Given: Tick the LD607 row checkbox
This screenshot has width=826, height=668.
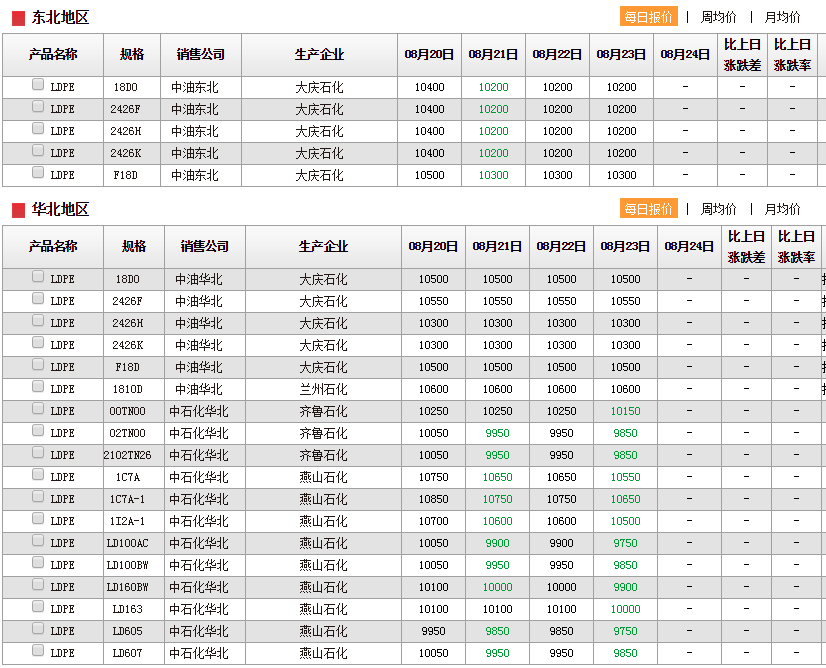Looking at the screenshot, I should (x=38, y=650).
